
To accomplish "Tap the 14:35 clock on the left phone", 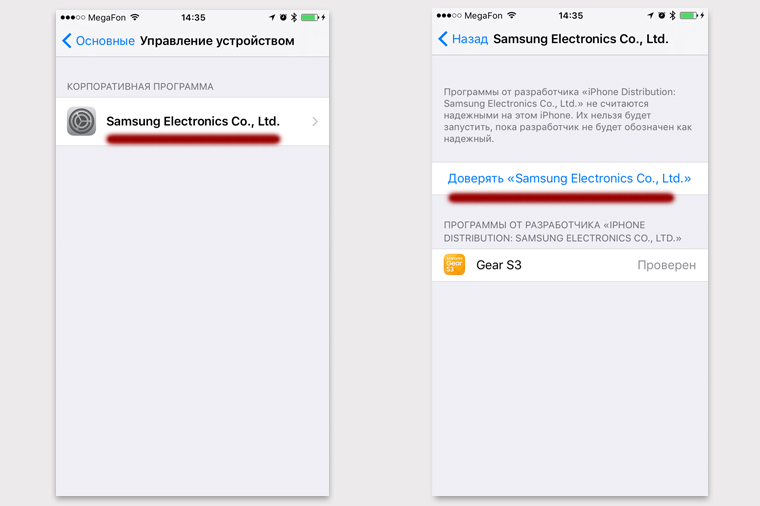I will coord(193,17).
